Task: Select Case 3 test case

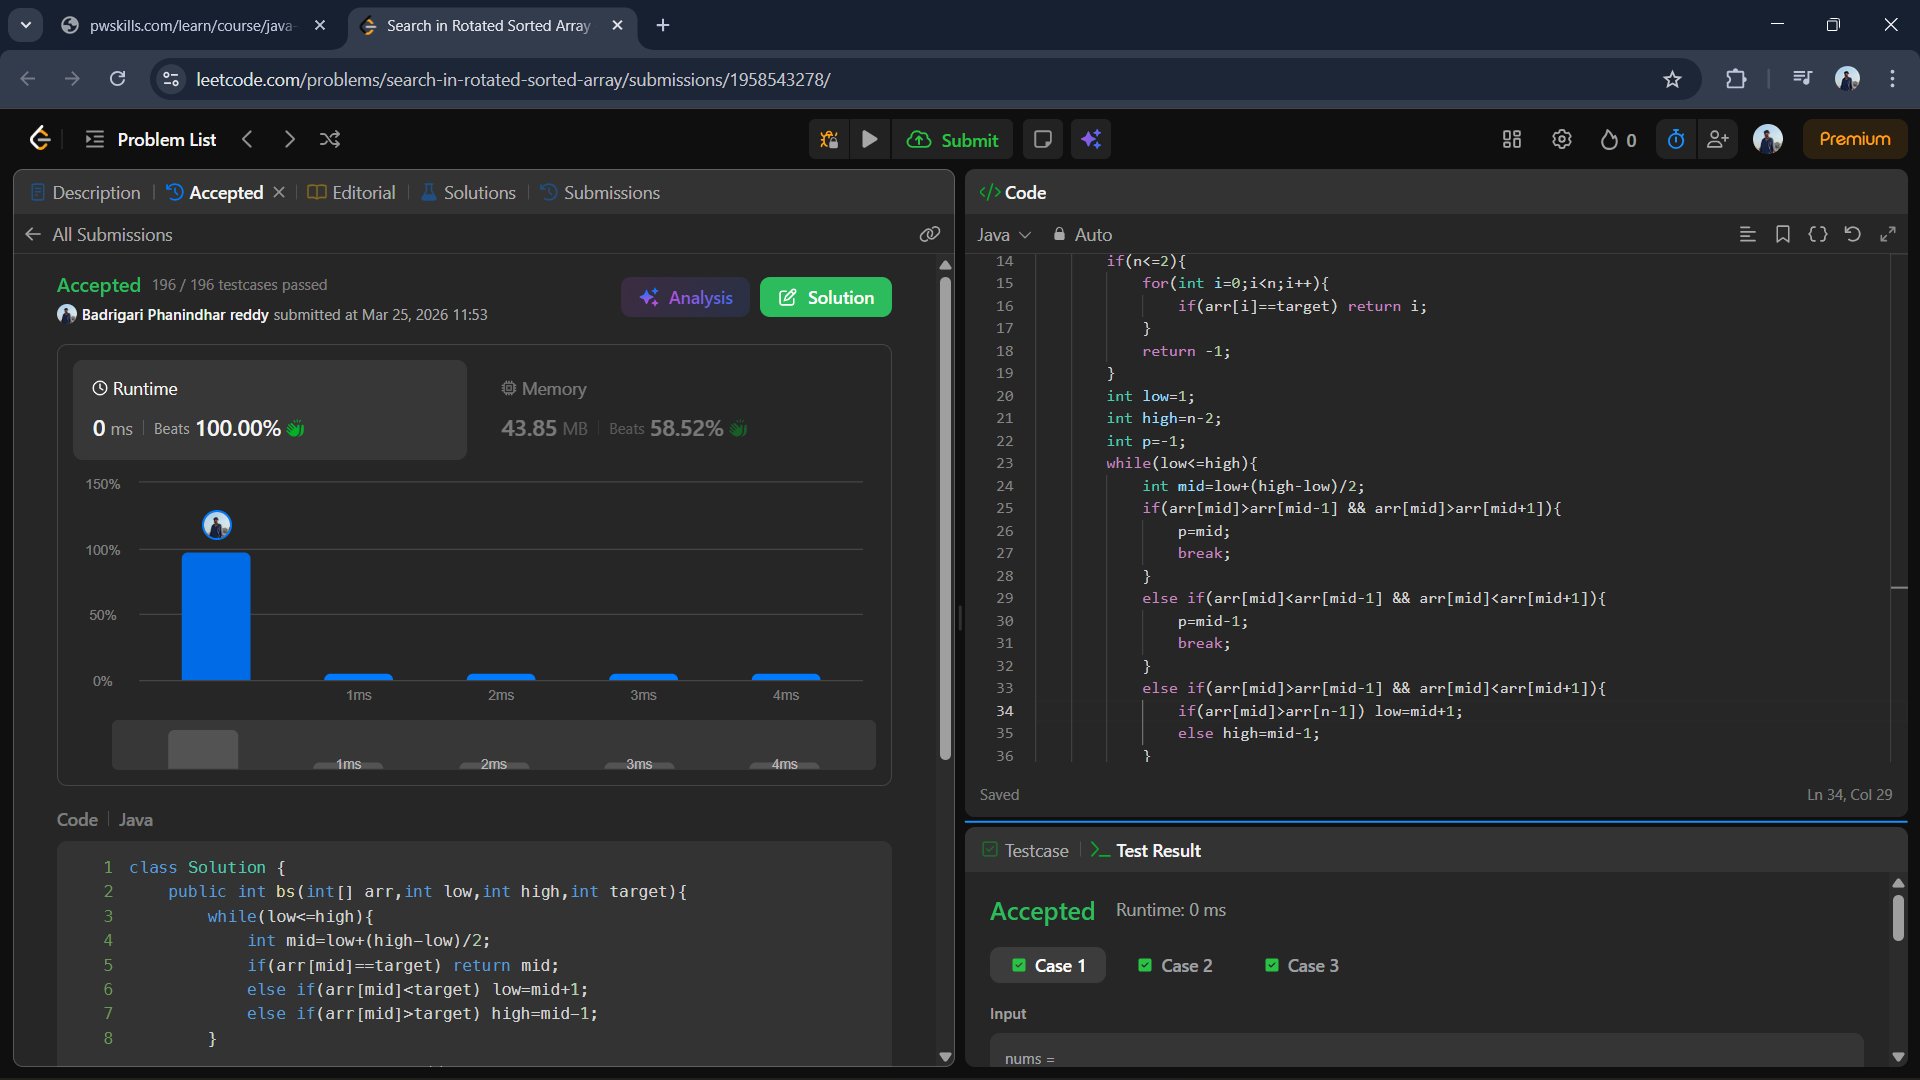Action: [1301, 965]
